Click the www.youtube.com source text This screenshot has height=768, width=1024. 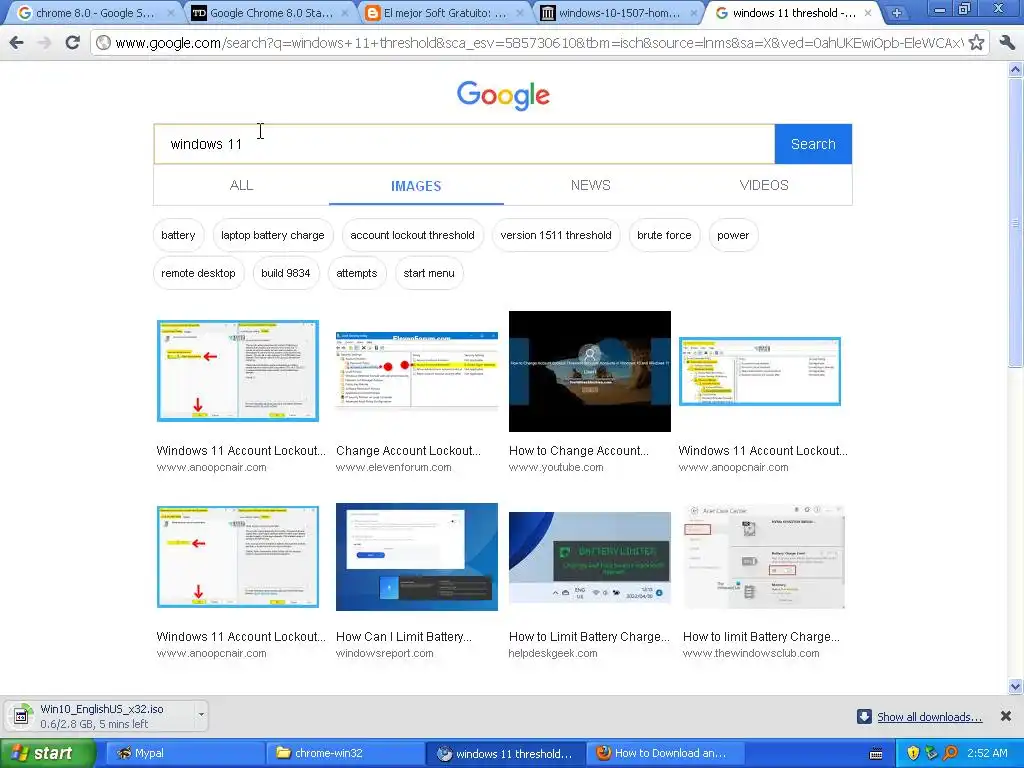tap(556, 468)
